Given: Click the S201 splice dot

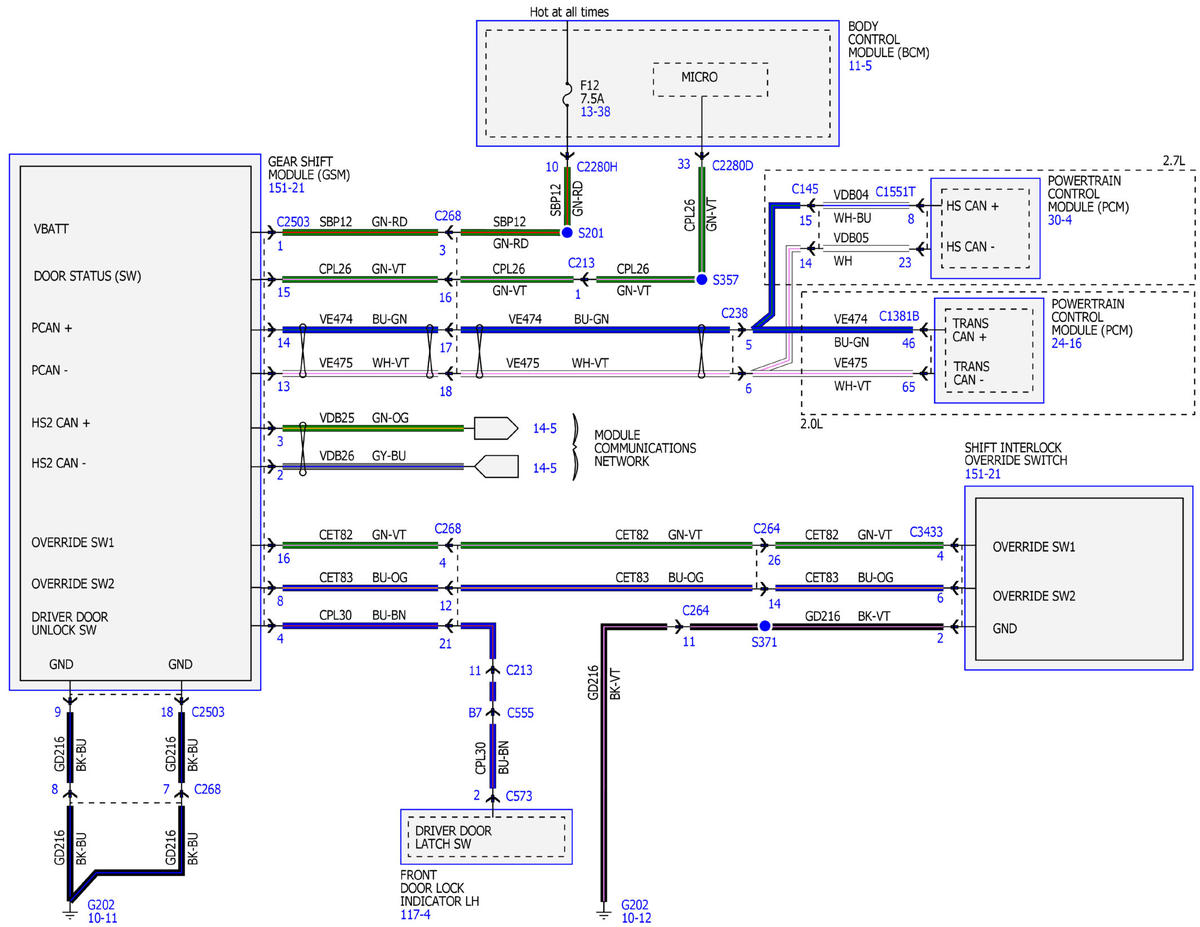Looking at the screenshot, I should (x=567, y=232).
